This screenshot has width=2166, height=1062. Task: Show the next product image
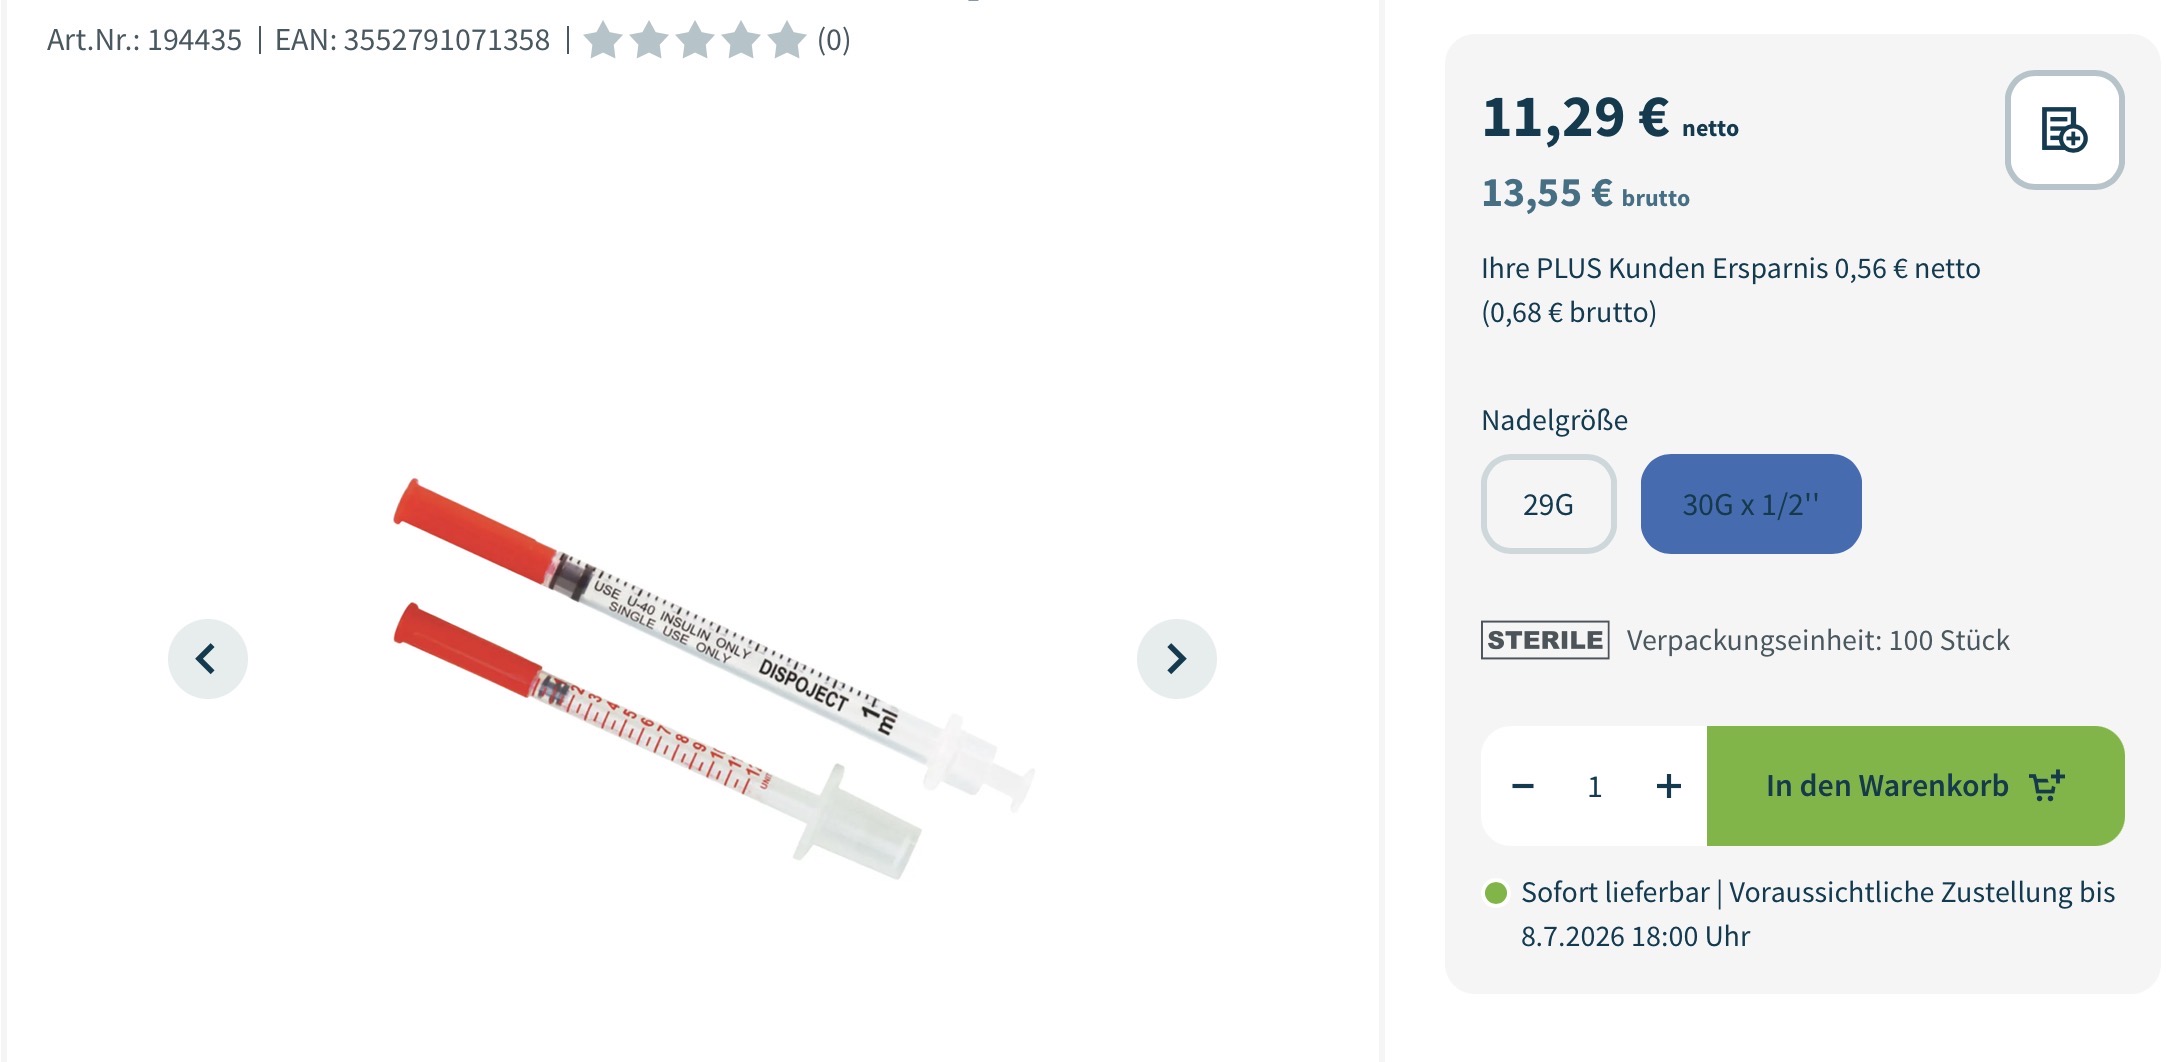pos(1177,659)
